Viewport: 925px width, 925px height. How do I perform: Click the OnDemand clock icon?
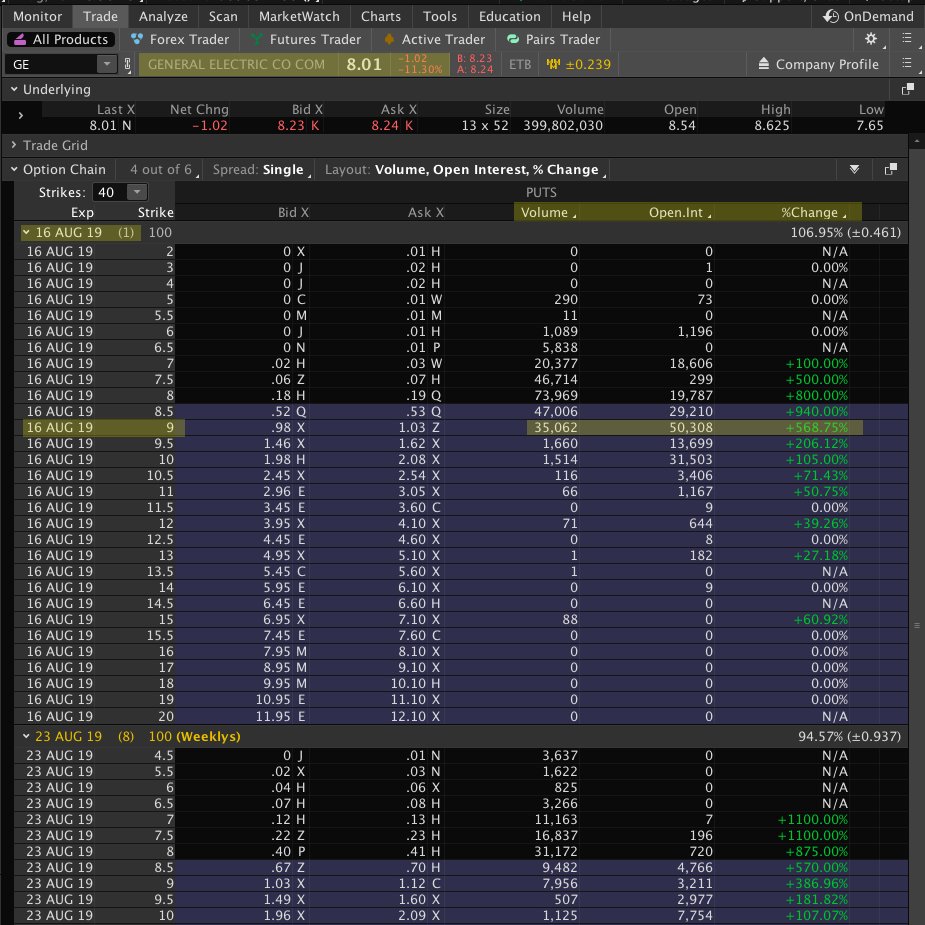[x=830, y=16]
